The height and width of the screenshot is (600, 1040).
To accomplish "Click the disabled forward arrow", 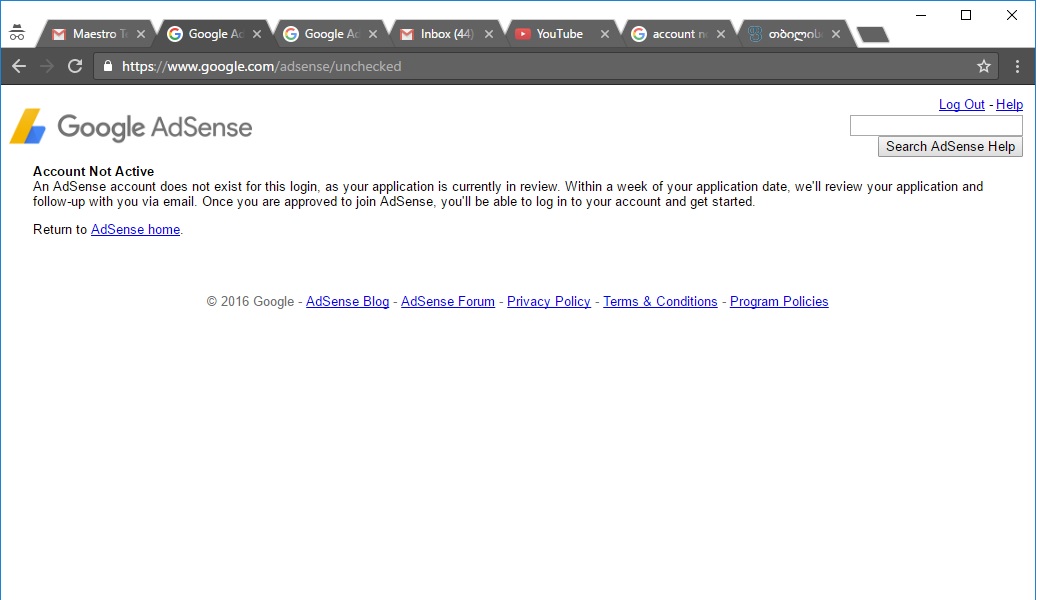I will click(x=46, y=66).
